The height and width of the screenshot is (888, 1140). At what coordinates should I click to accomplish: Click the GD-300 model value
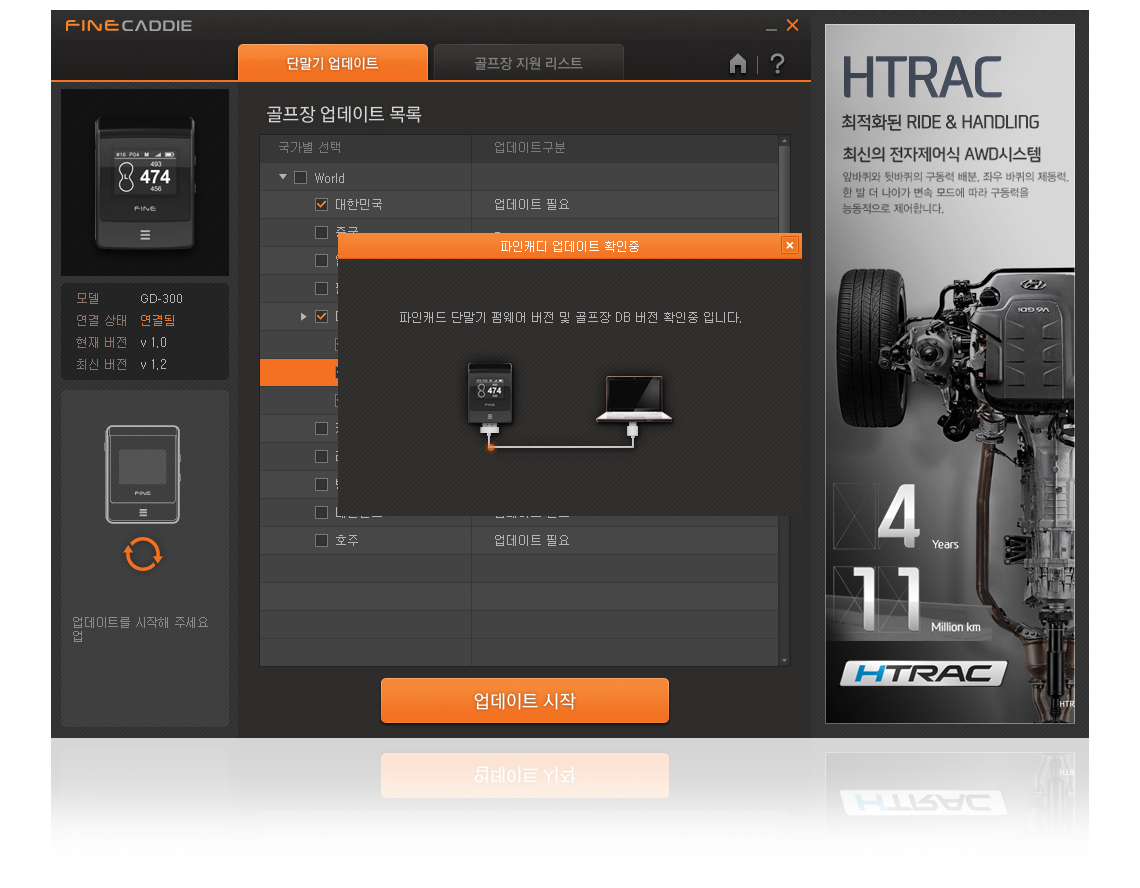tap(161, 298)
